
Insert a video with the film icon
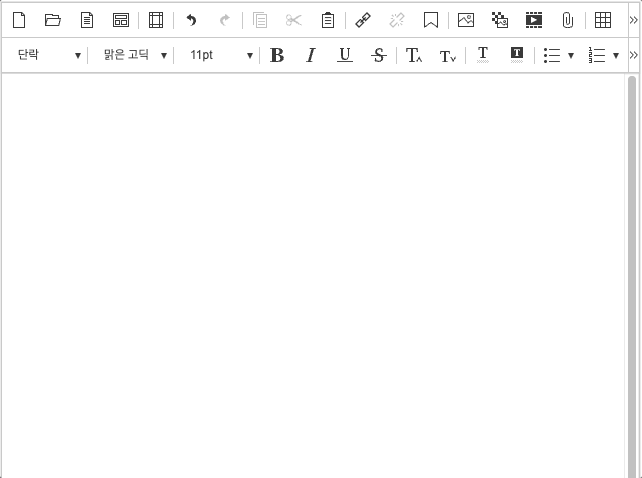click(534, 20)
